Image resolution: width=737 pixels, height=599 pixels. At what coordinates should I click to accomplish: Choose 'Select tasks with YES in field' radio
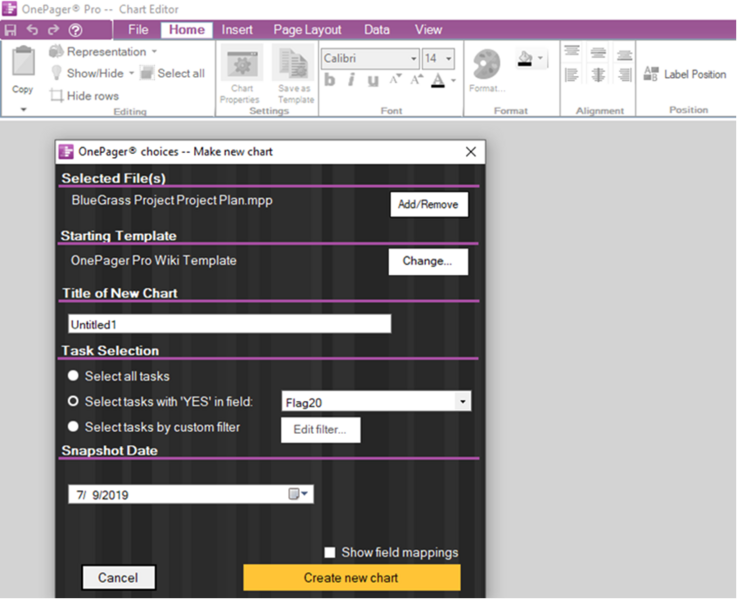click(73, 401)
